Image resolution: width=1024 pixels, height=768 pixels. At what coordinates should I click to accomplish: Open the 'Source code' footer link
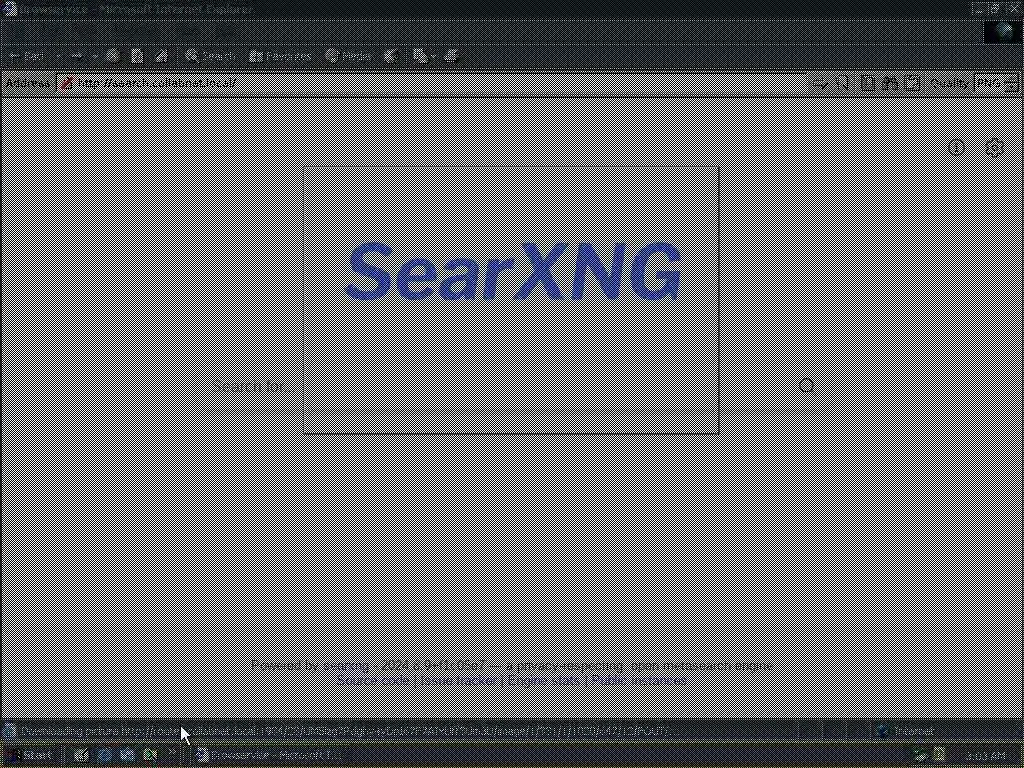pos(373,680)
